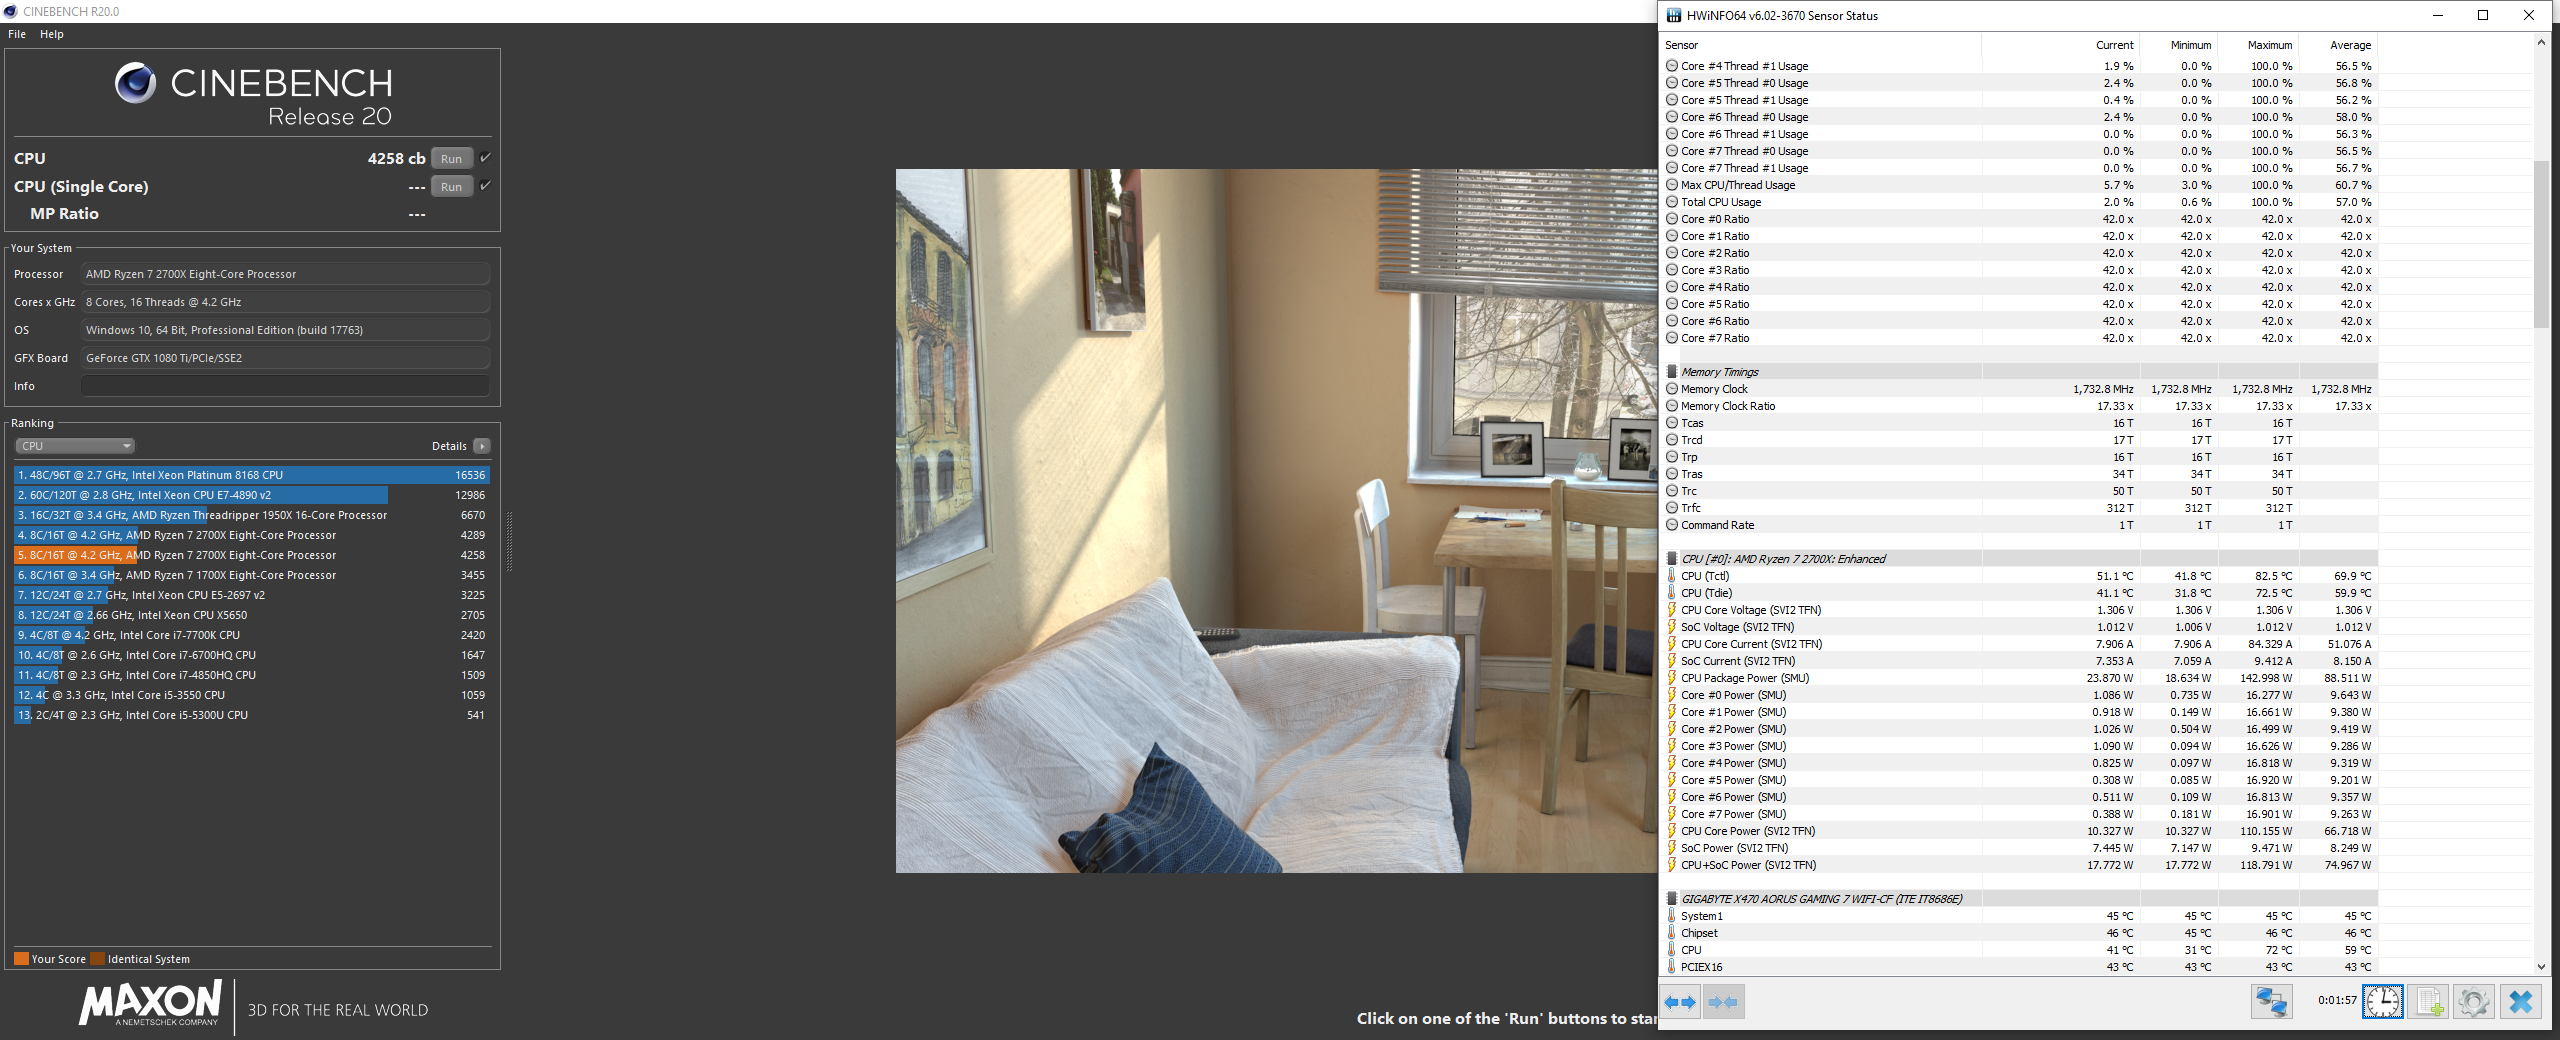This screenshot has height=1040, width=2560.
Task: Click the circle icon beside Total CPU Usage
Action: (x=1671, y=202)
